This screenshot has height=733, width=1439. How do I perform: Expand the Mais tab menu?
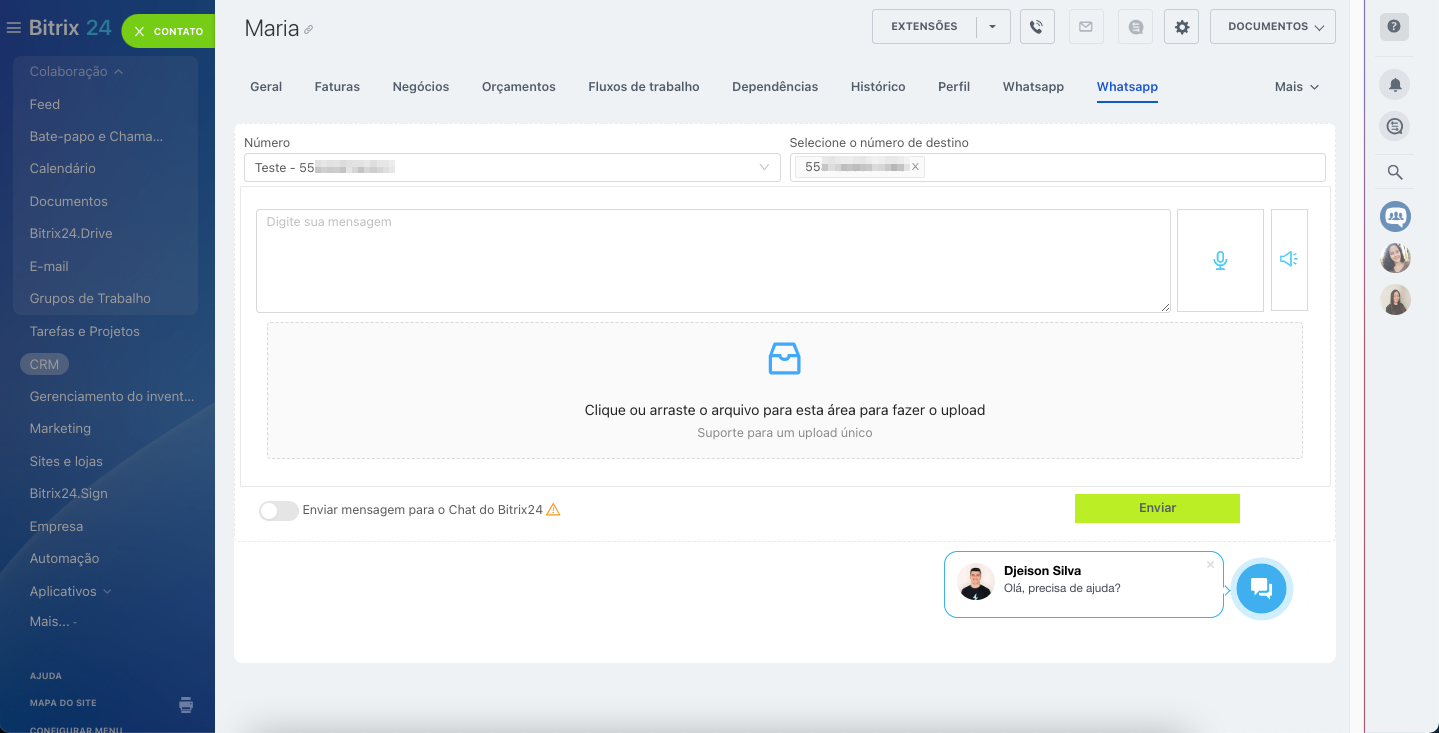click(x=1297, y=87)
